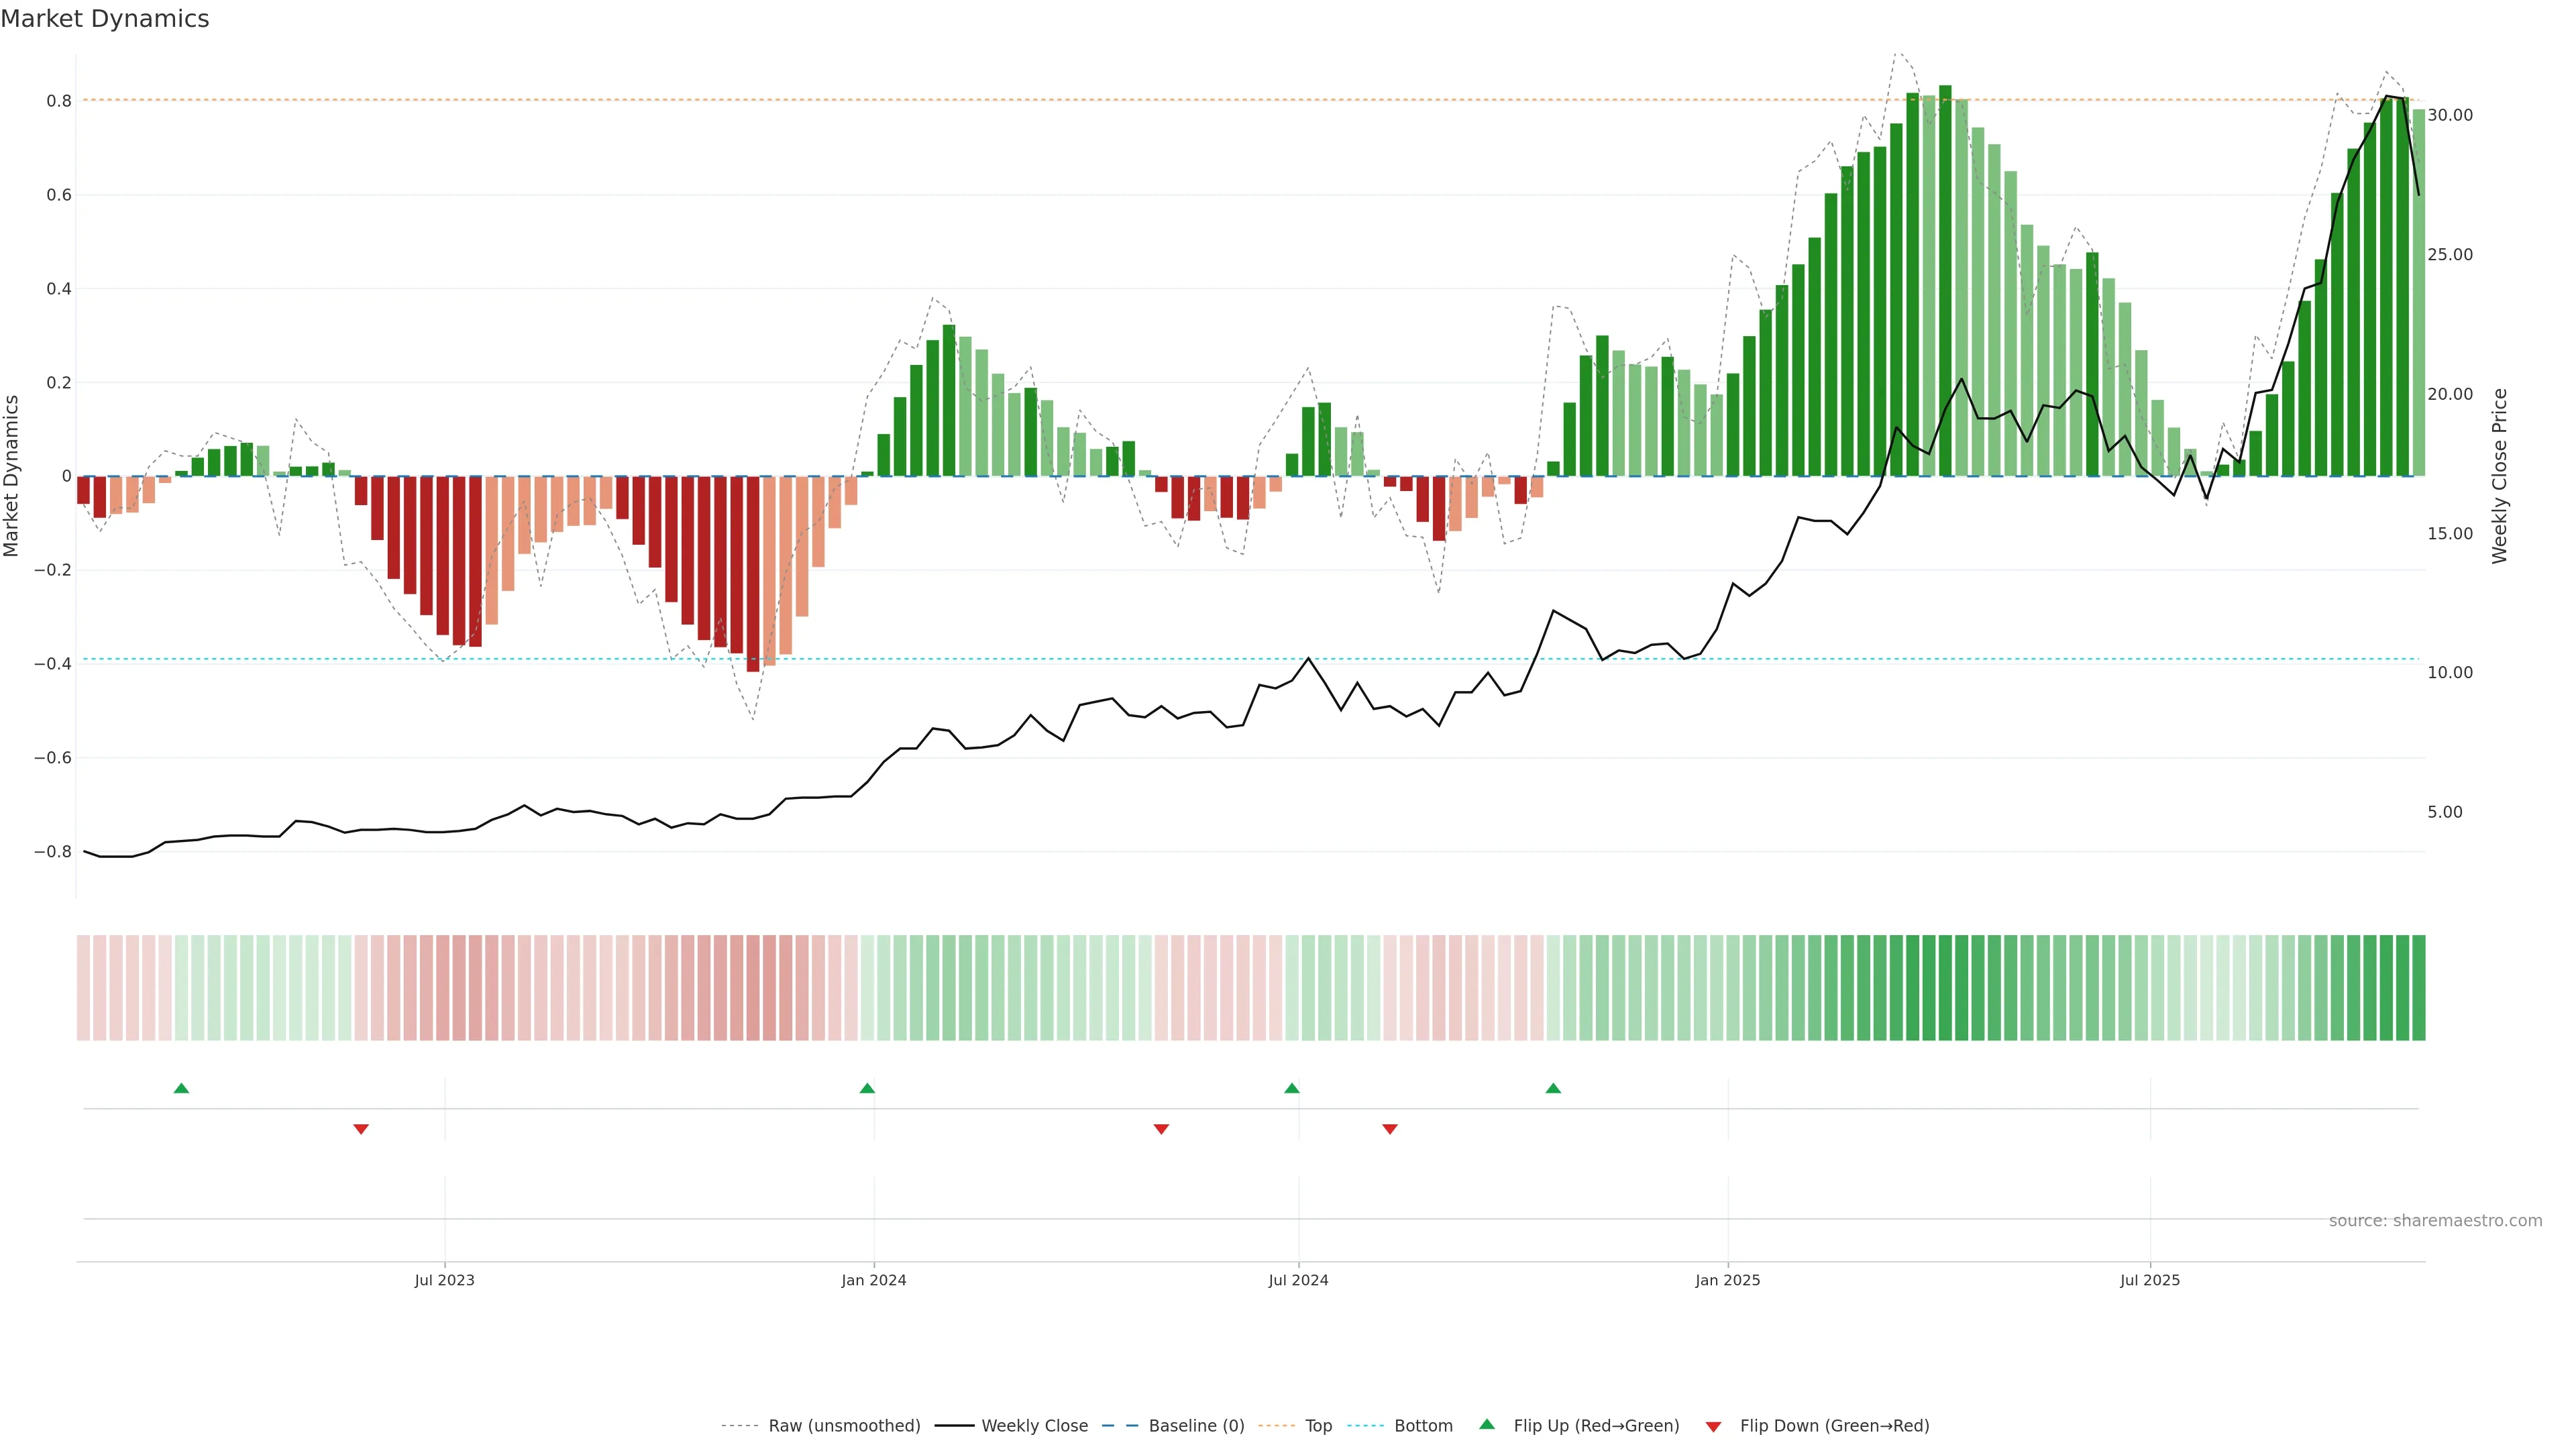Click the Jul 2023 x-axis label
The image size is (2576, 1449).
click(445, 1281)
